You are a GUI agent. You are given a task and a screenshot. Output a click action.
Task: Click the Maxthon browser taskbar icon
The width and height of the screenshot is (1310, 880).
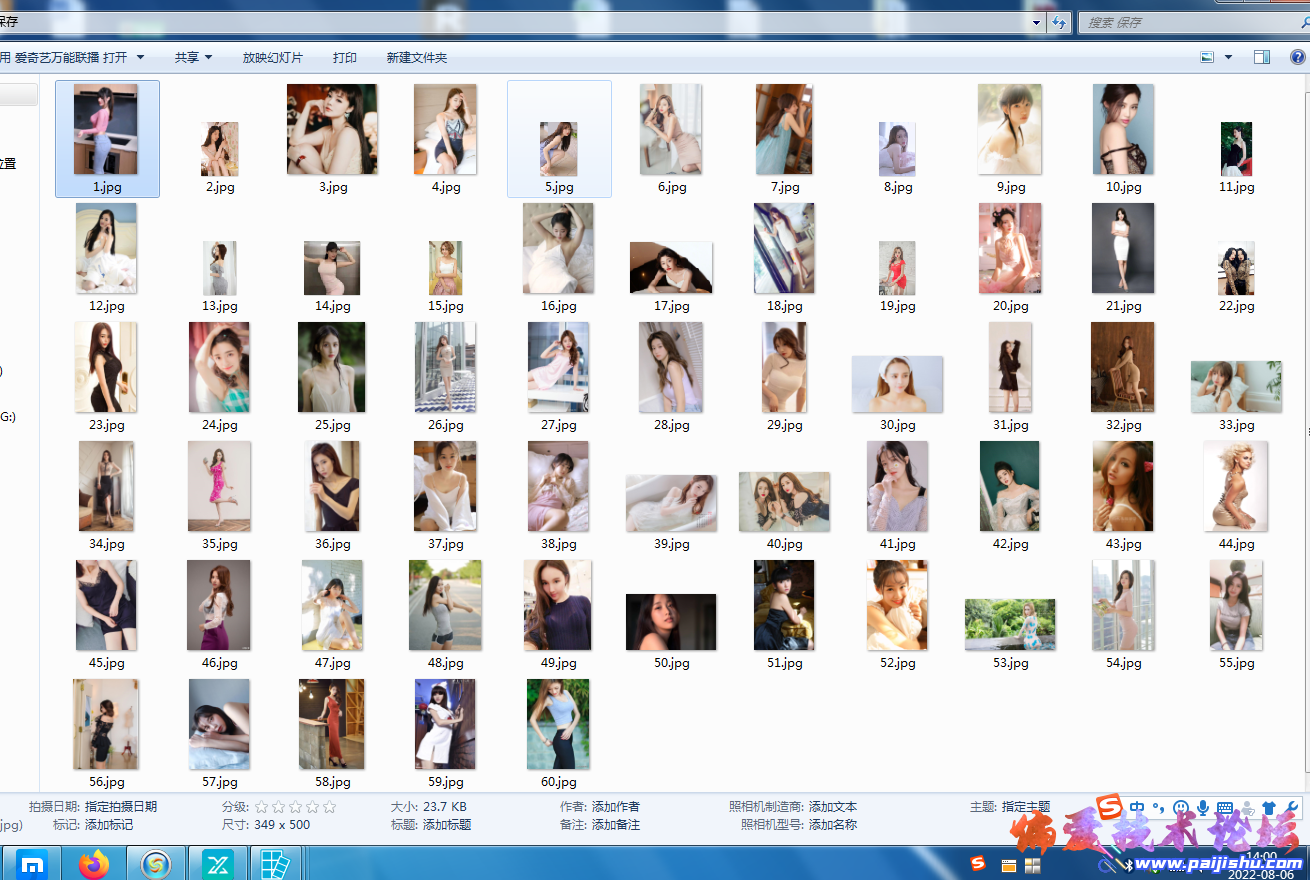tap(32, 863)
